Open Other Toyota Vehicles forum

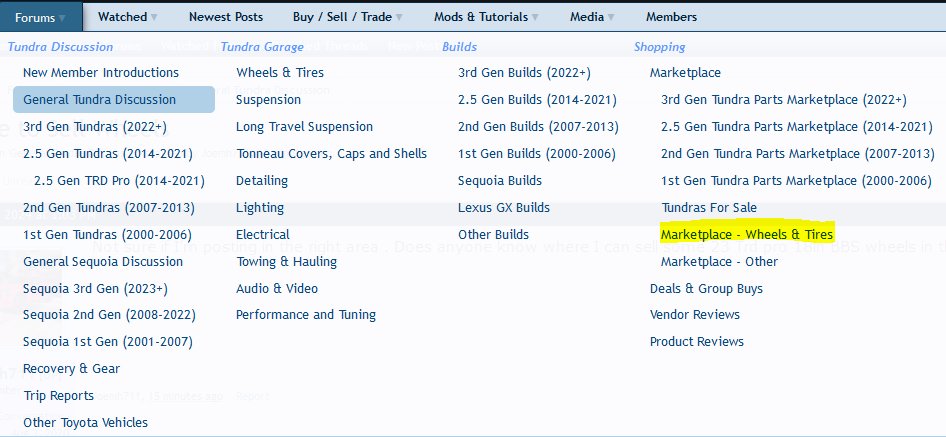click(x=85, y=423)
